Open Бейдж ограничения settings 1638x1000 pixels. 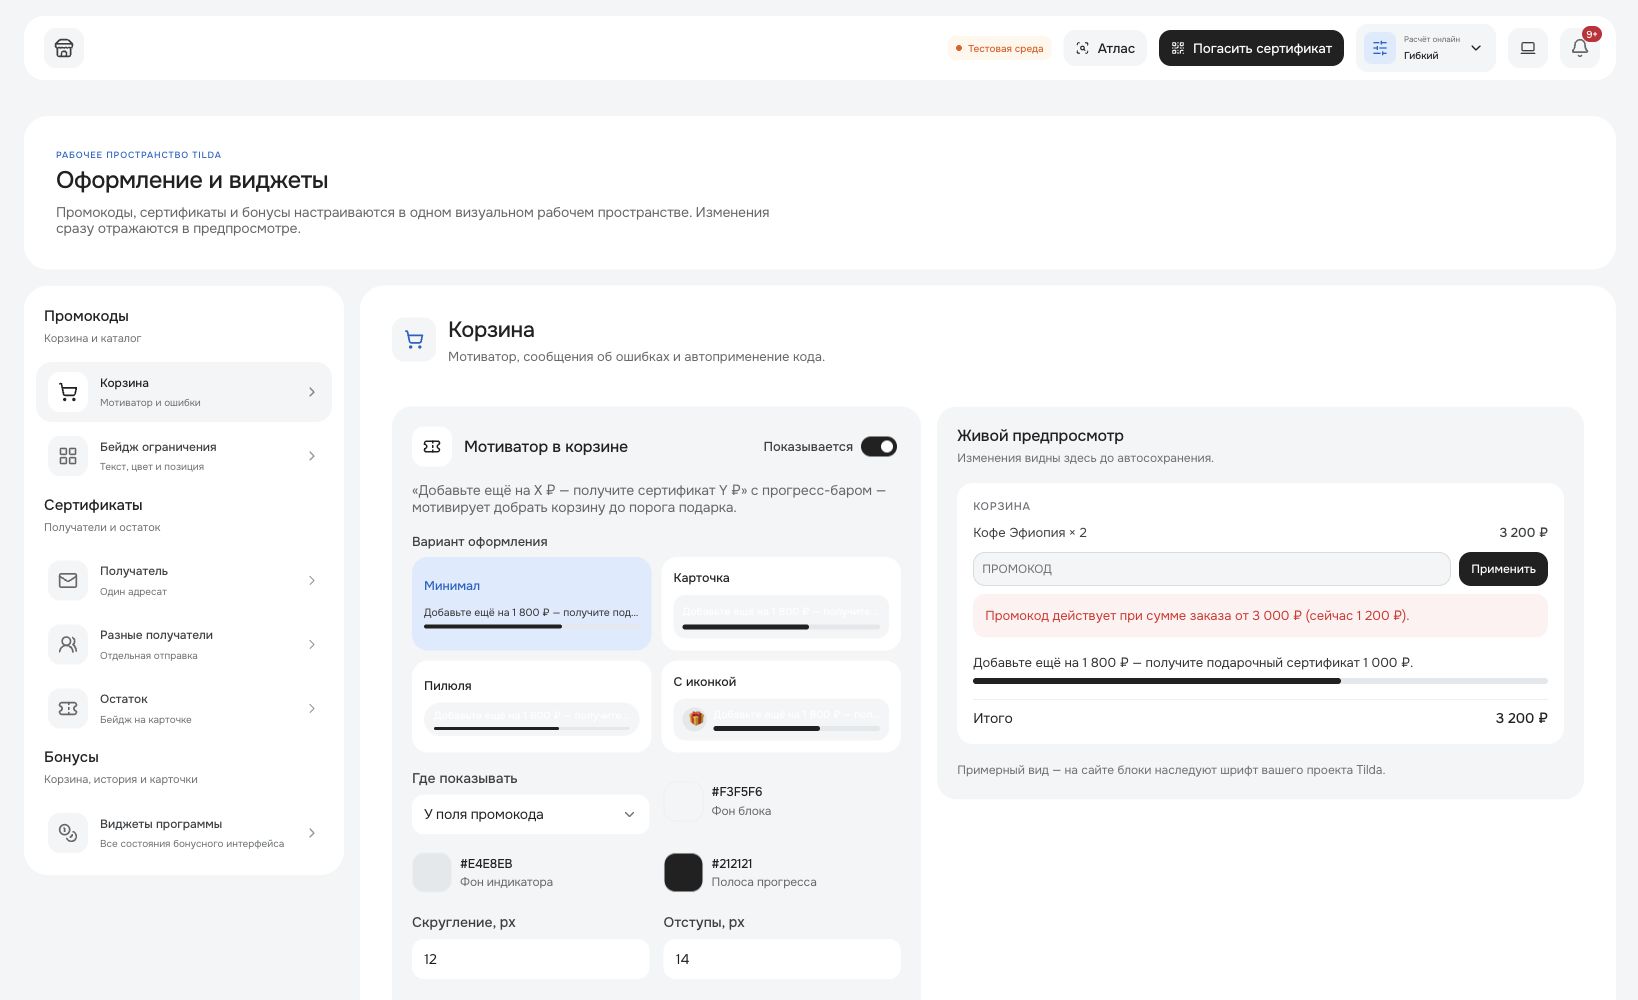(184, 456)
